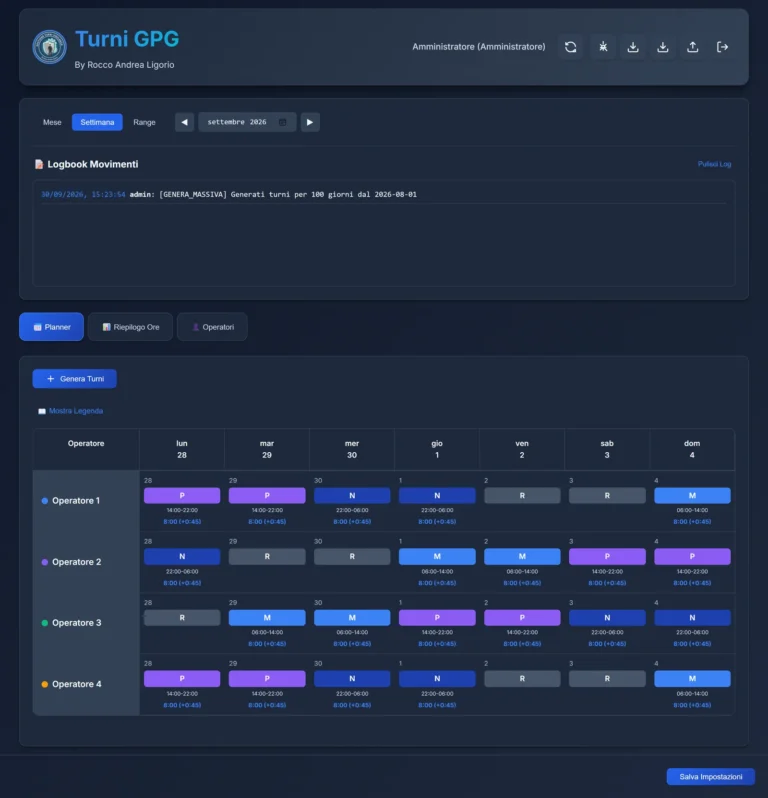
Task: Click the plus icon on Genera Turni
Action: click(x=50, y=379)
